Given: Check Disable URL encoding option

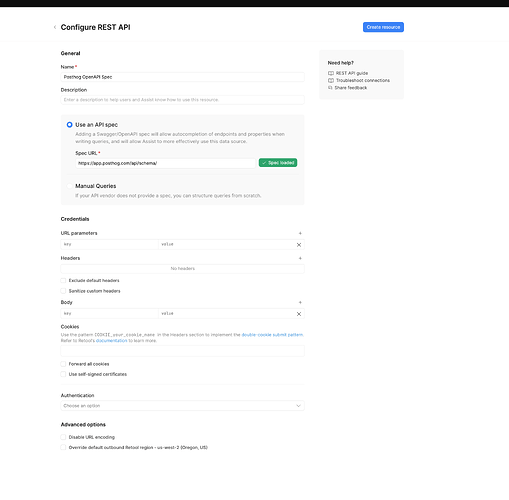Looking at the screenshot, I should [63, 437].
